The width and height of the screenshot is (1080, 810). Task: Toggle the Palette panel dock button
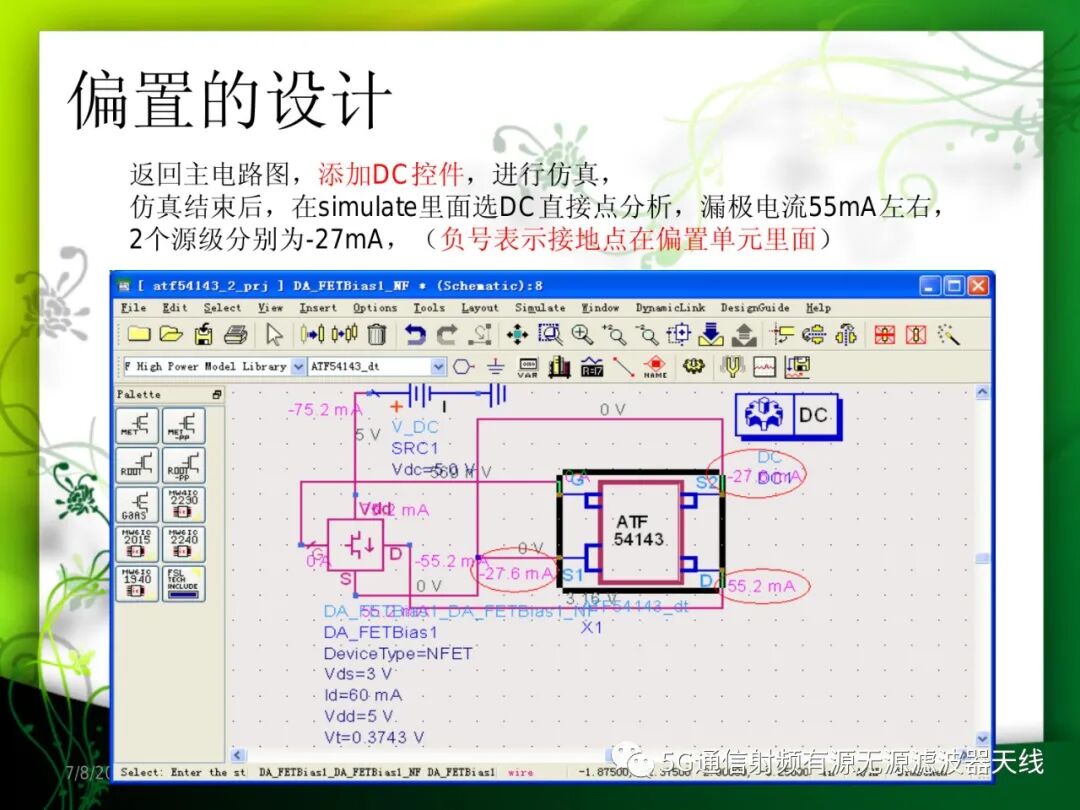[217, 395]
